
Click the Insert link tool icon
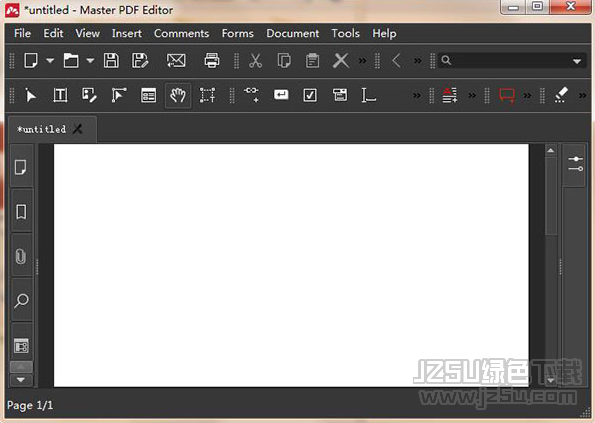coord(252,94)
